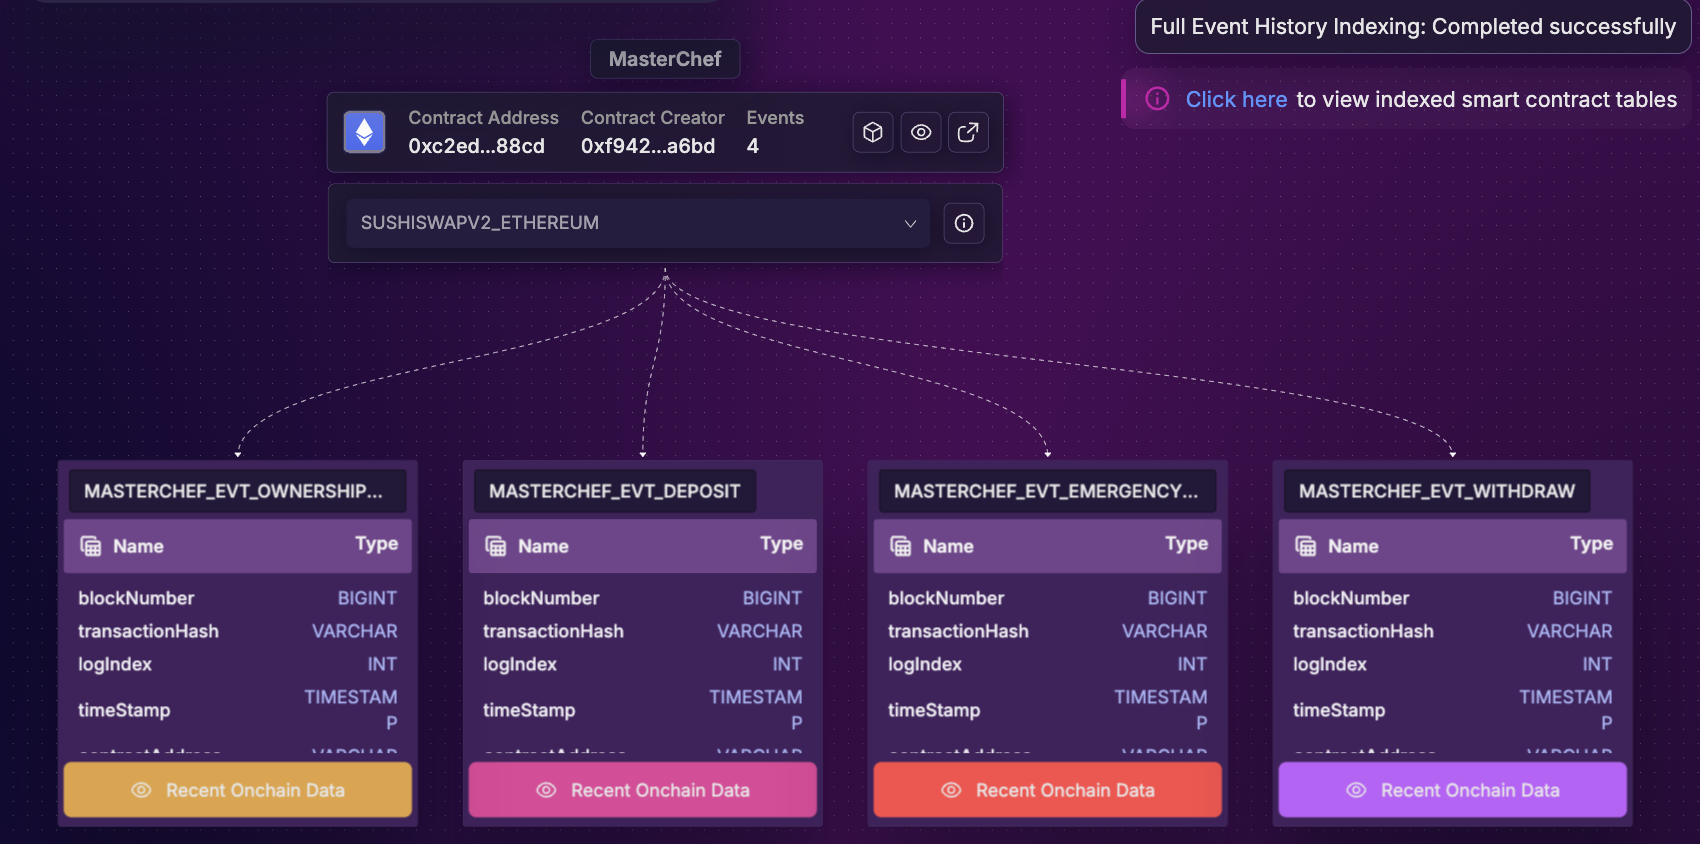The width and height of the screenshot is (1700, 844).
Task: Click the eye icon on the purple Onchain Data button
Action: click(1356, 790)
